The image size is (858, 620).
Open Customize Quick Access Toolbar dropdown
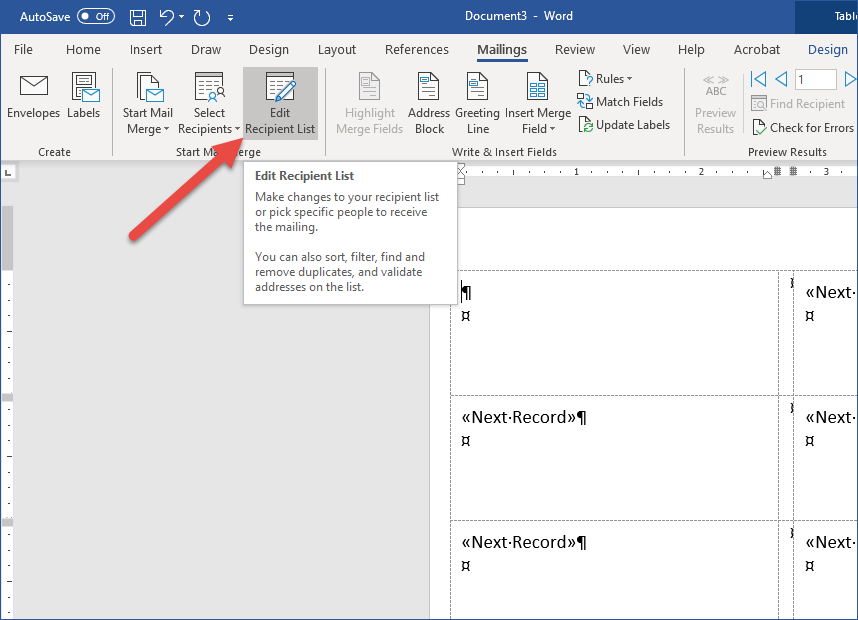tap(230, 18)
